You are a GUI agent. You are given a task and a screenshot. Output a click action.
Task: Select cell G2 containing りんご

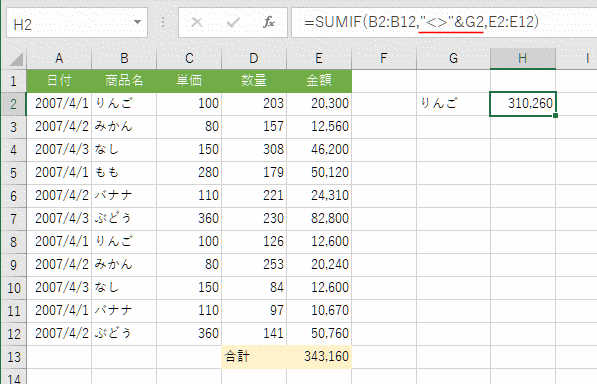click(x=453, y=104)
